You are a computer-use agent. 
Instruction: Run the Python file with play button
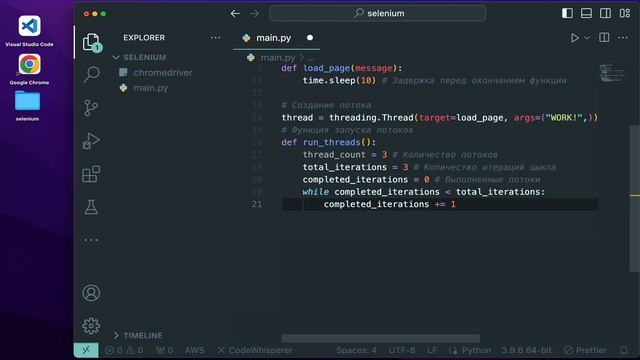click(x=575, y=38)
